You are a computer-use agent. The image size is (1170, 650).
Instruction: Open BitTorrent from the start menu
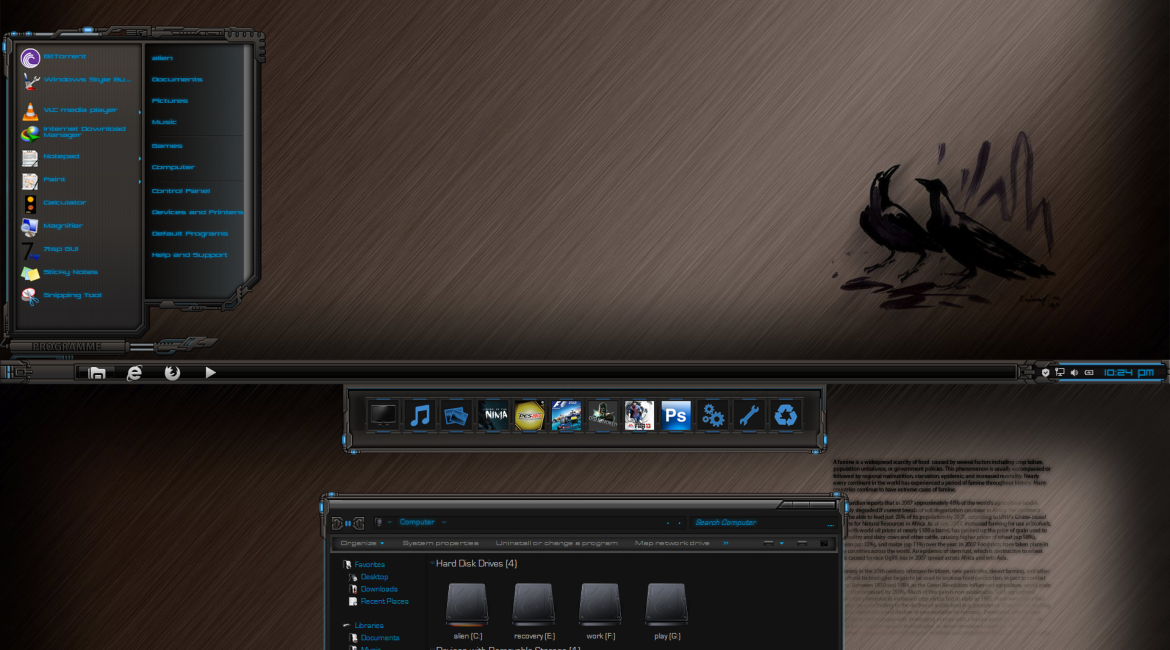click(x=64, y=57)
